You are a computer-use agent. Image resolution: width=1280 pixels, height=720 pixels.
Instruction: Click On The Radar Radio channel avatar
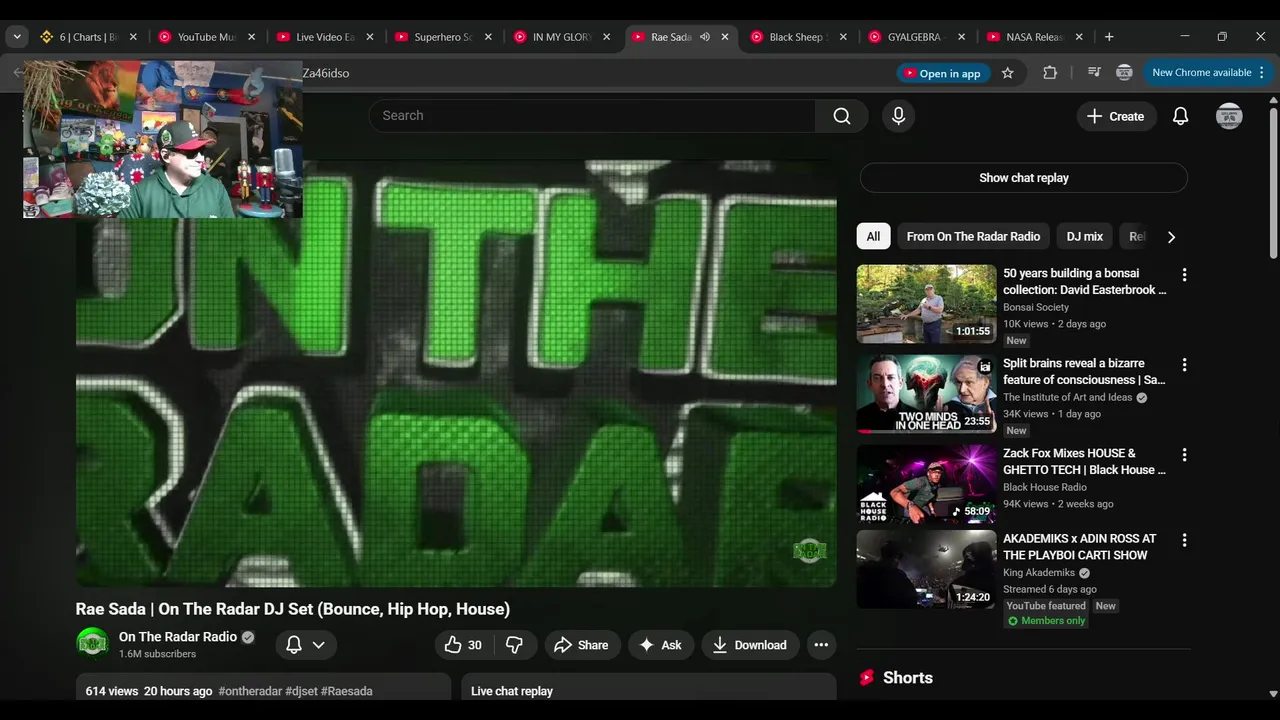[x=93, y=644]
